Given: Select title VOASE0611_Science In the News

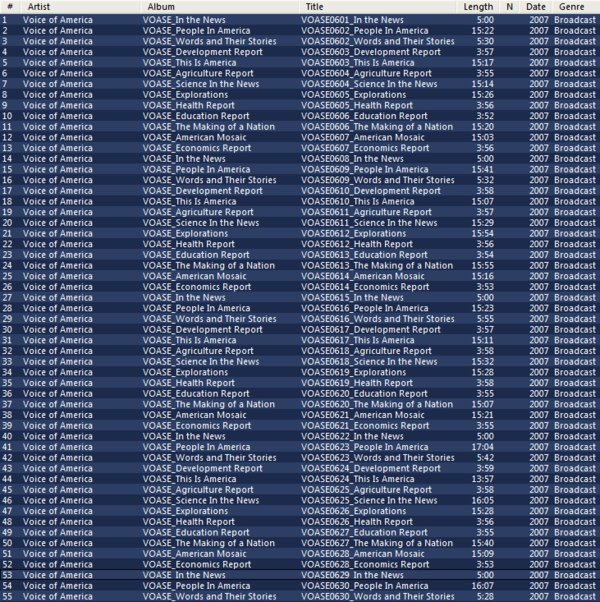Looking at the screenshot, I should pos(369,223).
